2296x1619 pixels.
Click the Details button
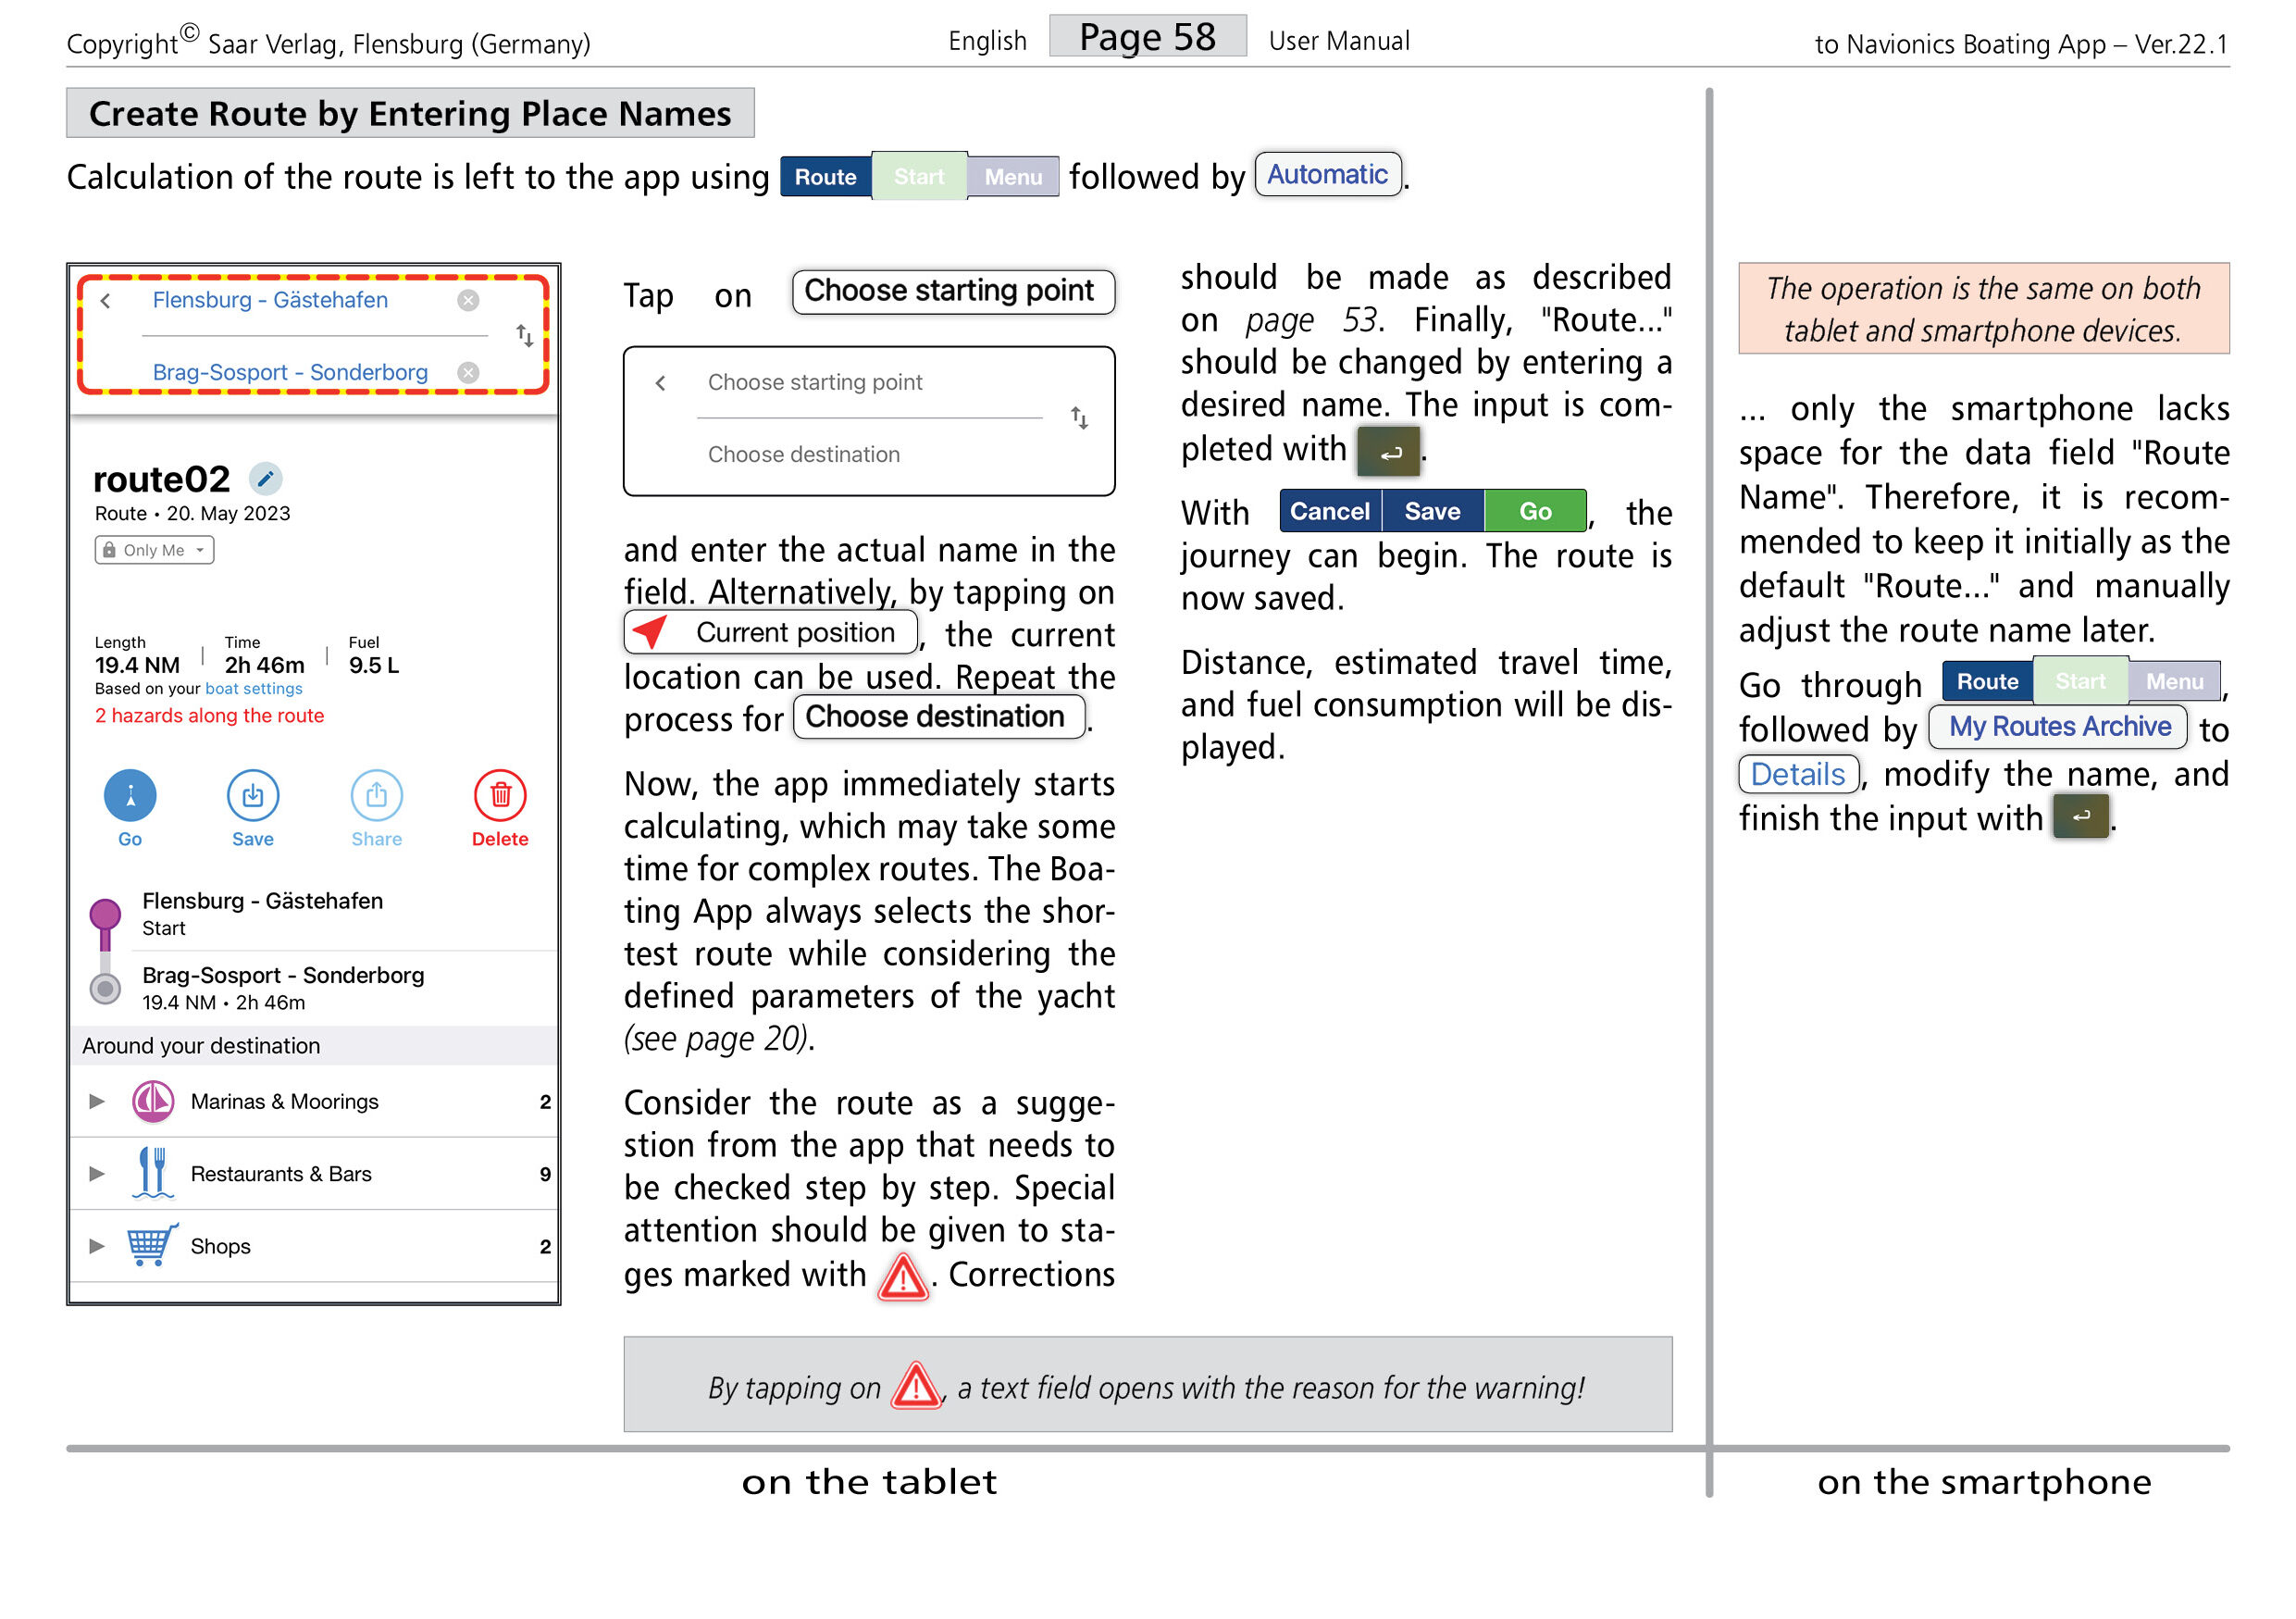tap(1798, 774)
